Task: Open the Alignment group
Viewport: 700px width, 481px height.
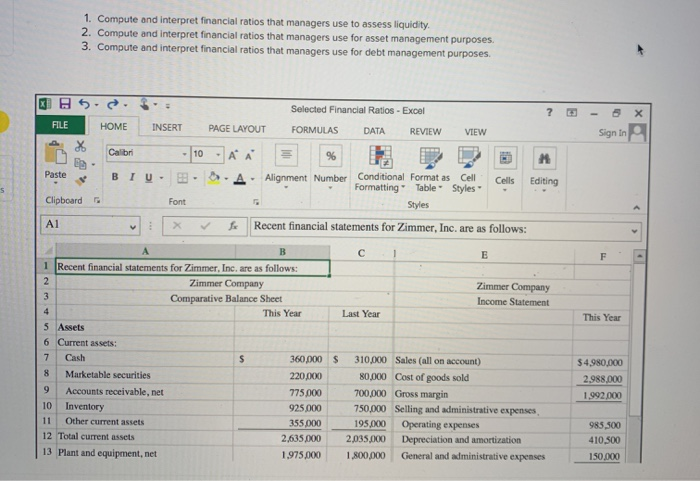Action: [286, 167]
